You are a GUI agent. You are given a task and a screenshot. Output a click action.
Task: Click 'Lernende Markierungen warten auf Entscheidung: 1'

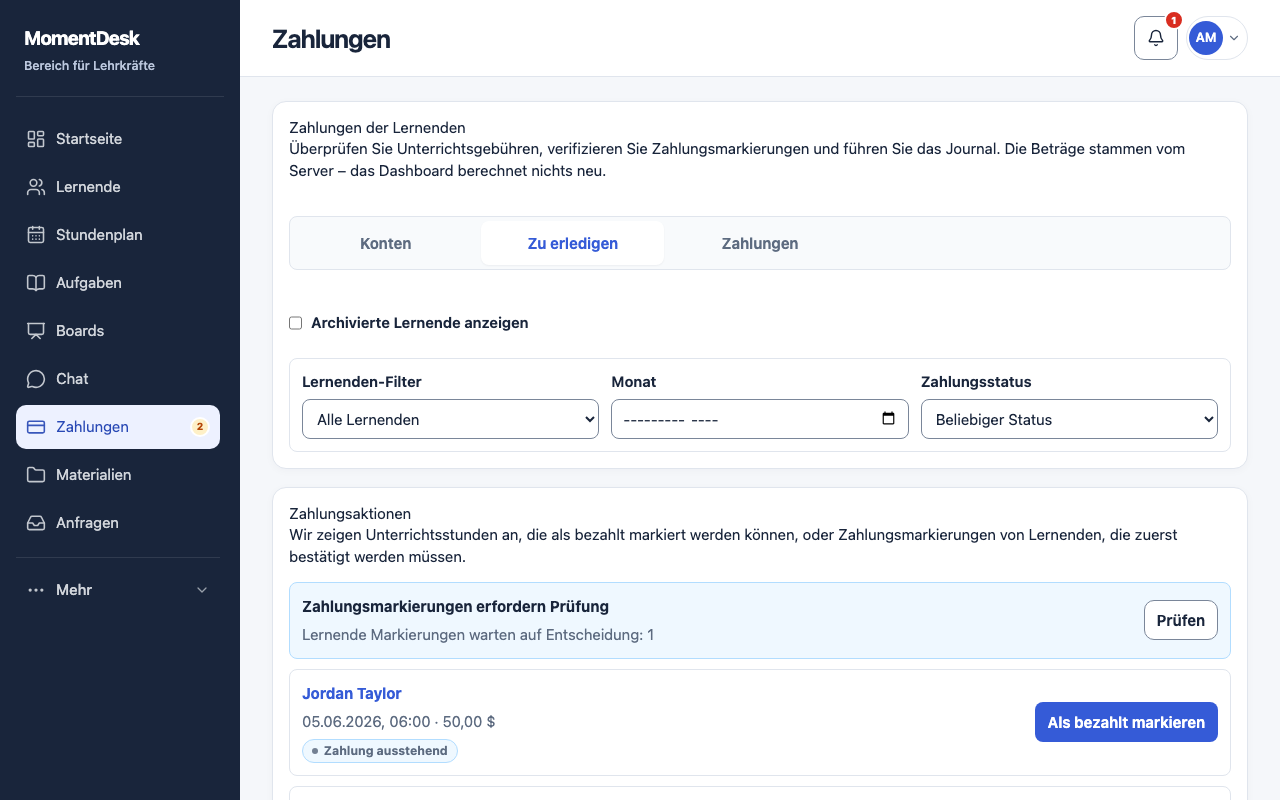[478, 635]
